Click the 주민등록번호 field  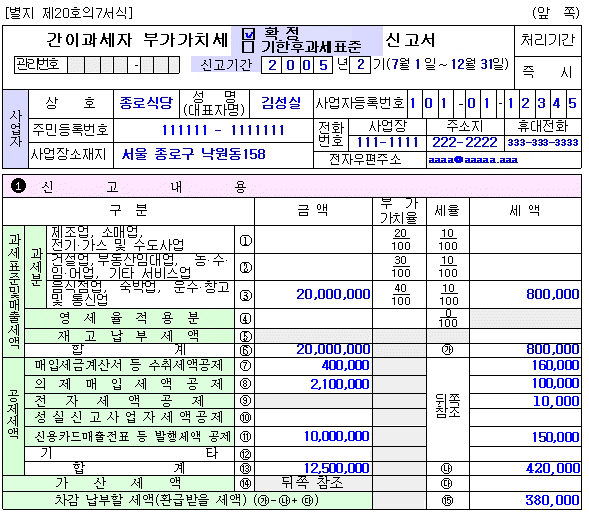tap(213, 130)
